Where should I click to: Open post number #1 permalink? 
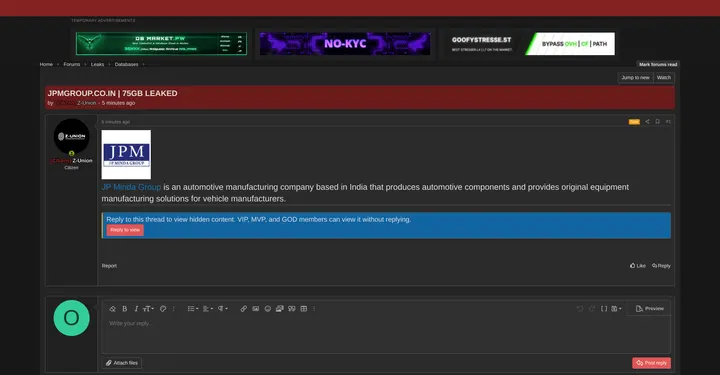click(x=668, y=122)
